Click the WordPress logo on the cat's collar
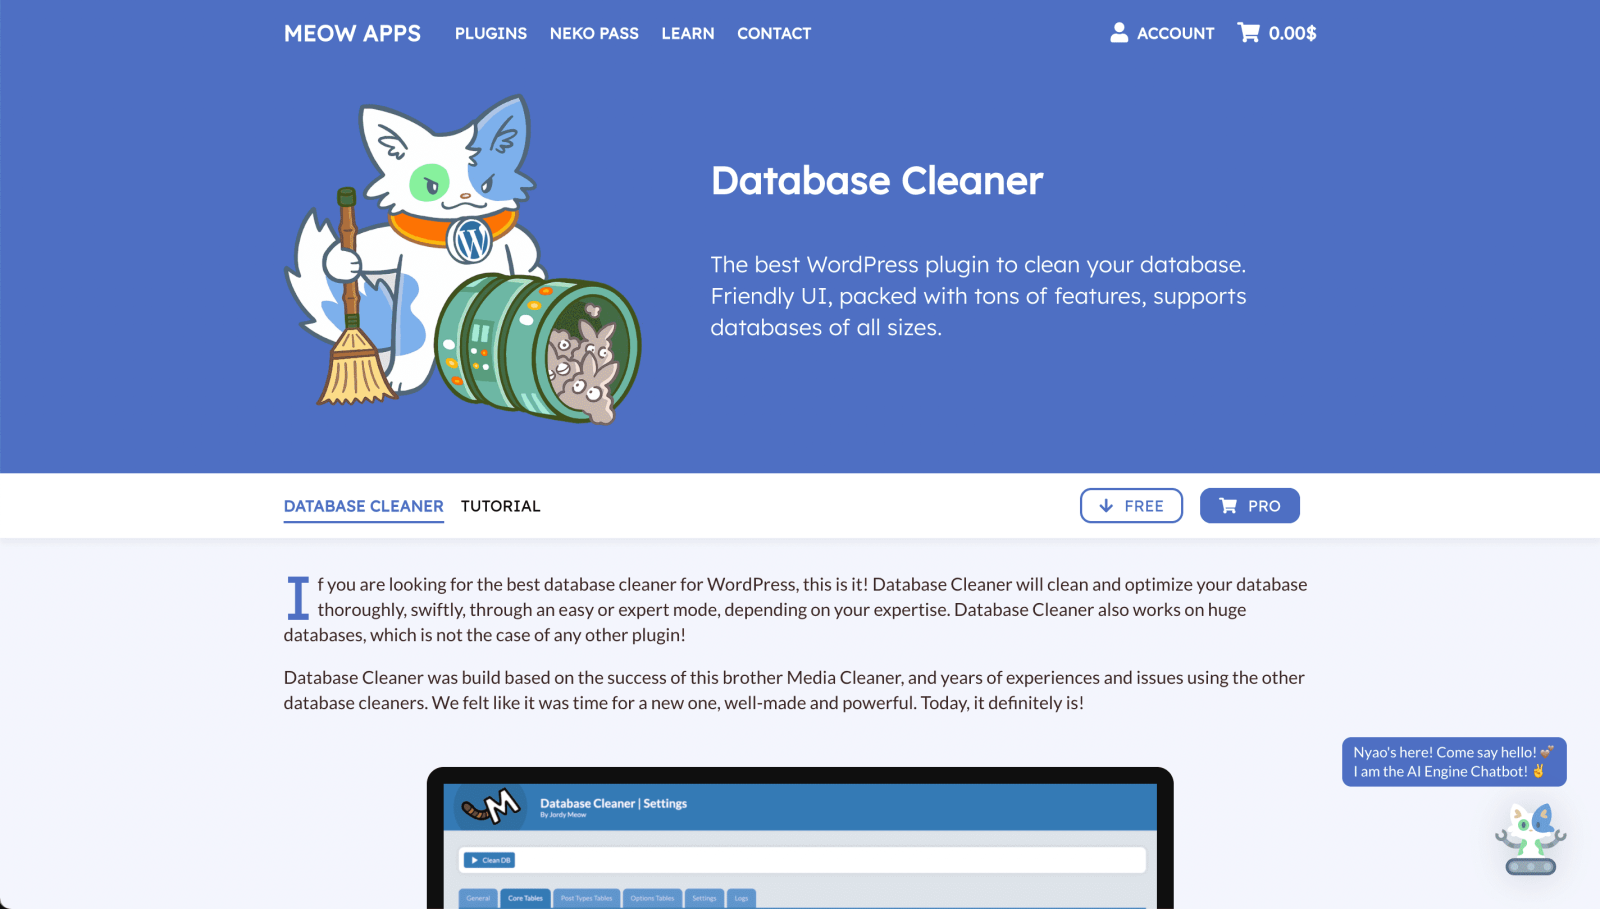 coord(470,240)
